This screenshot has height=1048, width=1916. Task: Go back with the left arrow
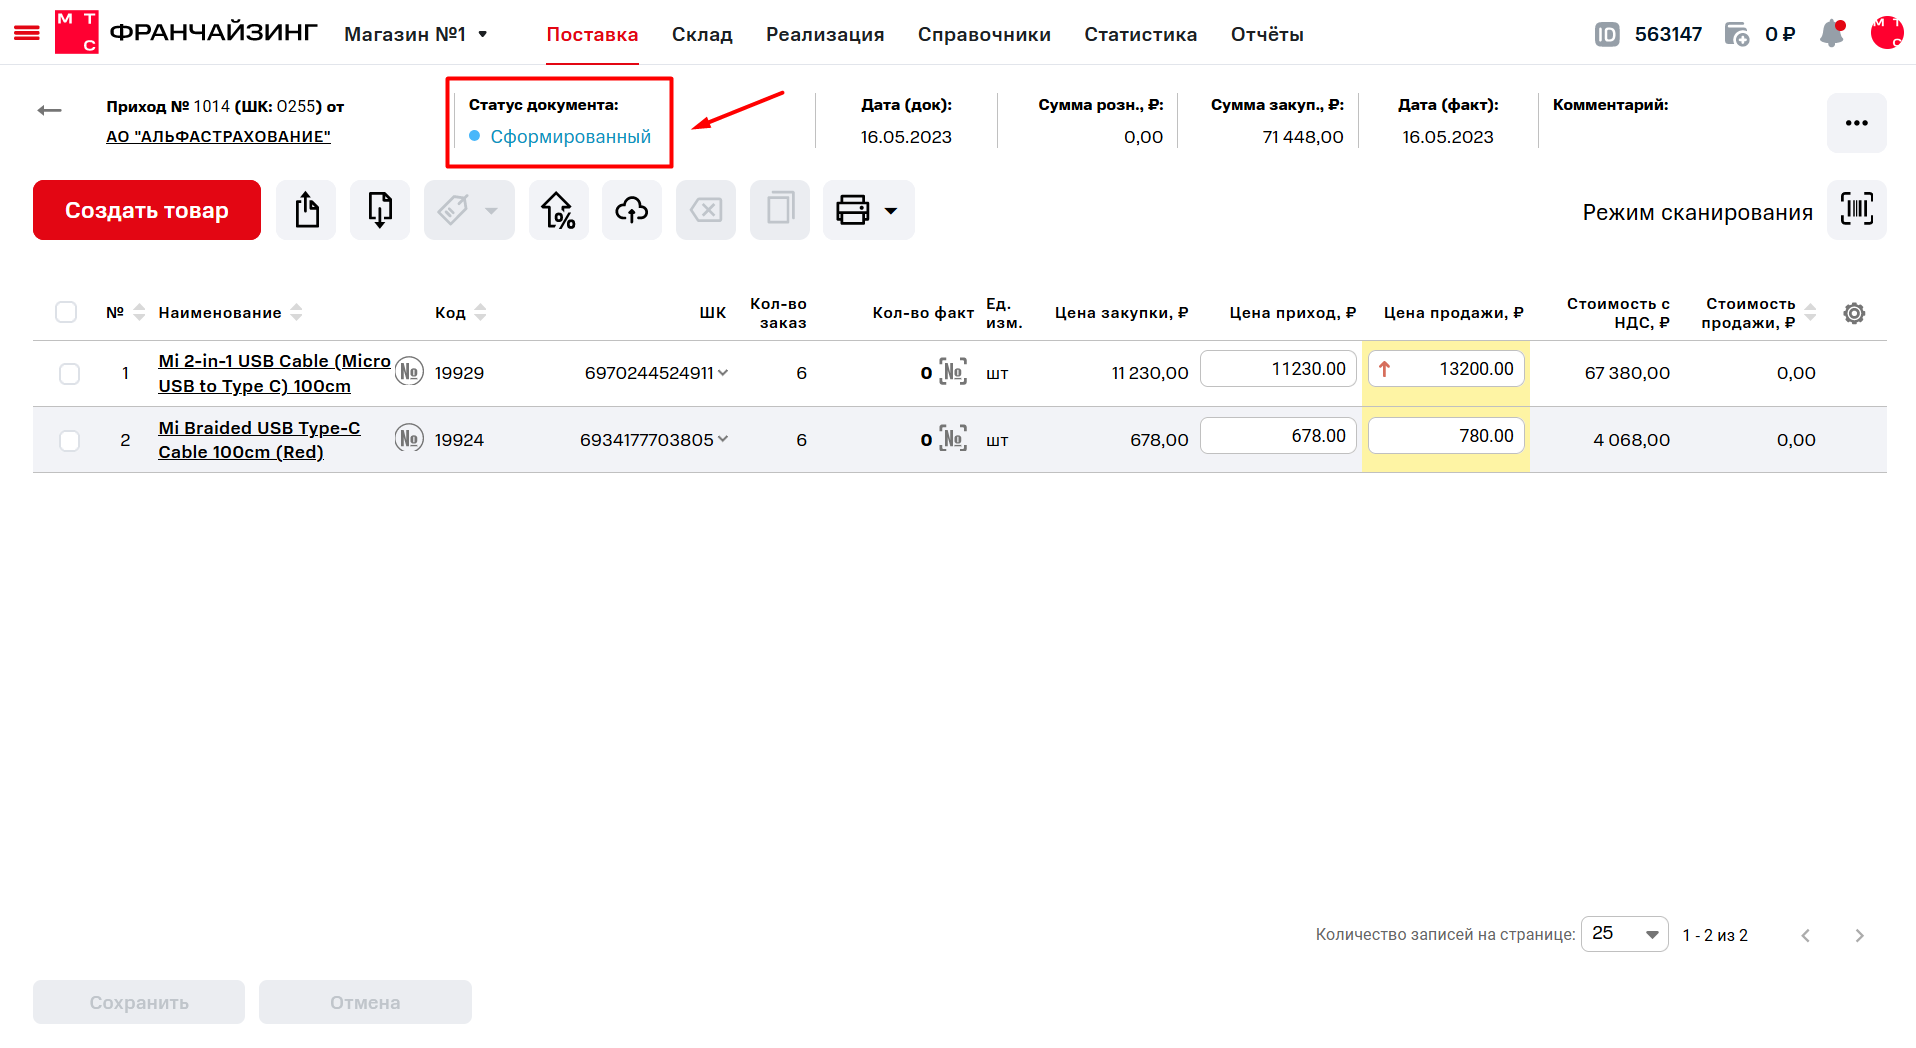pos(49,110)
